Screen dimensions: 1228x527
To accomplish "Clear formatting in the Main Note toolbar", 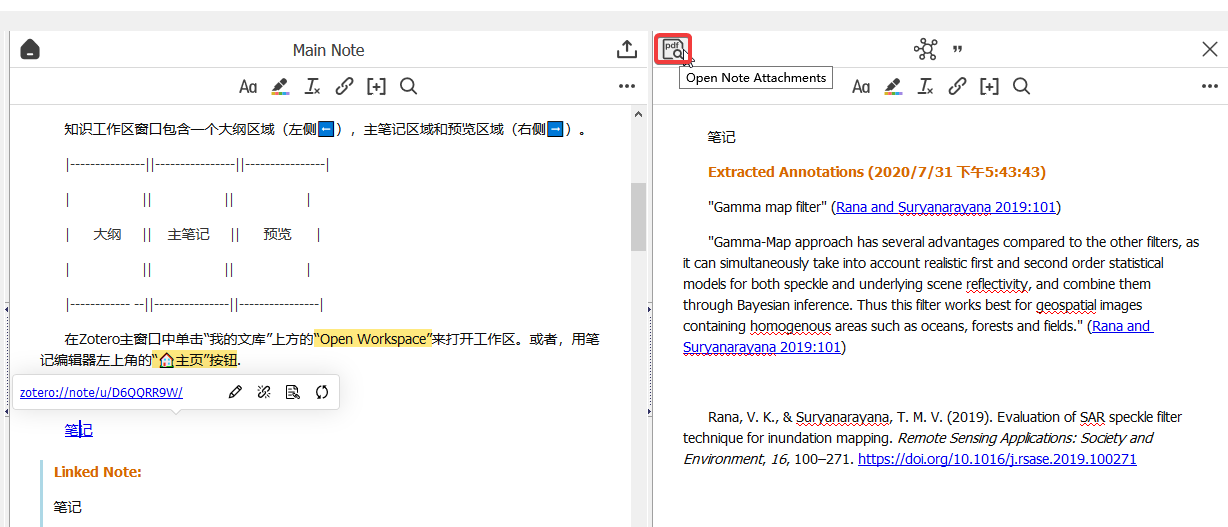I will [x=312, y=87].
